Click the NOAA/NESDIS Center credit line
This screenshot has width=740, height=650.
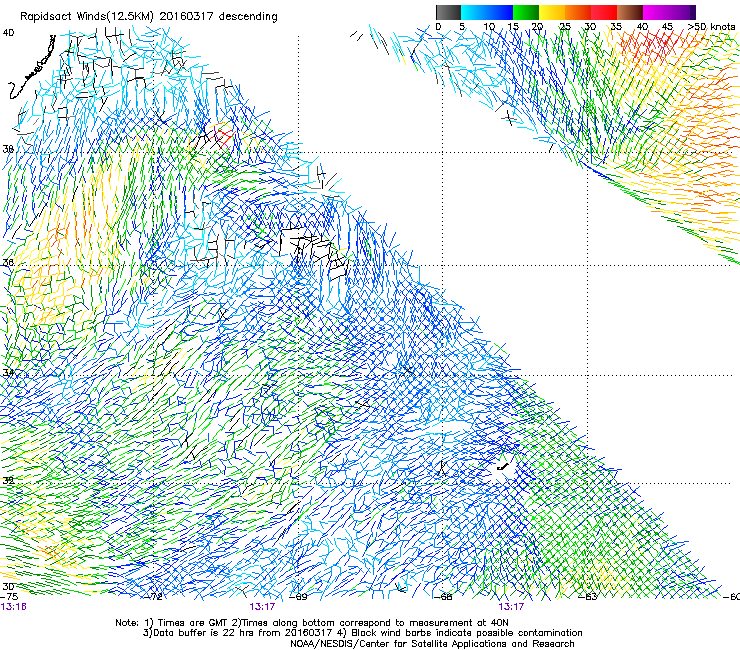(432, 644)
